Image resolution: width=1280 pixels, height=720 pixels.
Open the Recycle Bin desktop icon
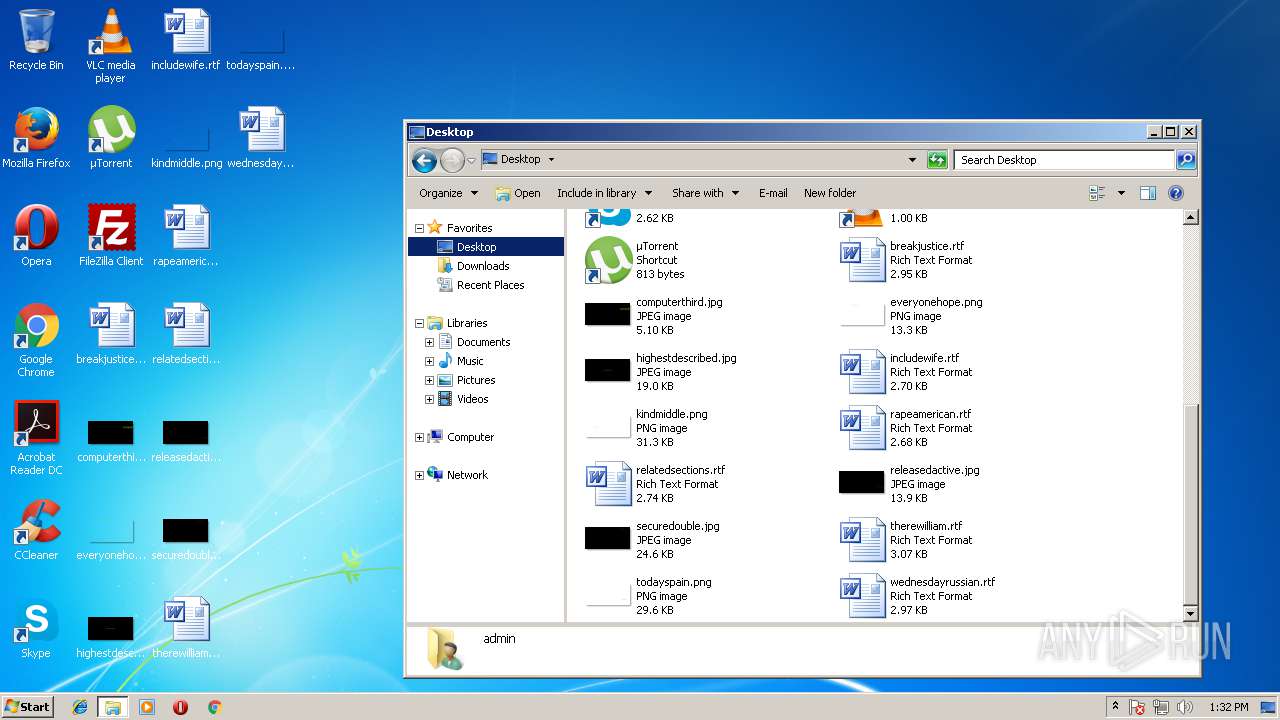coord(36,40)
